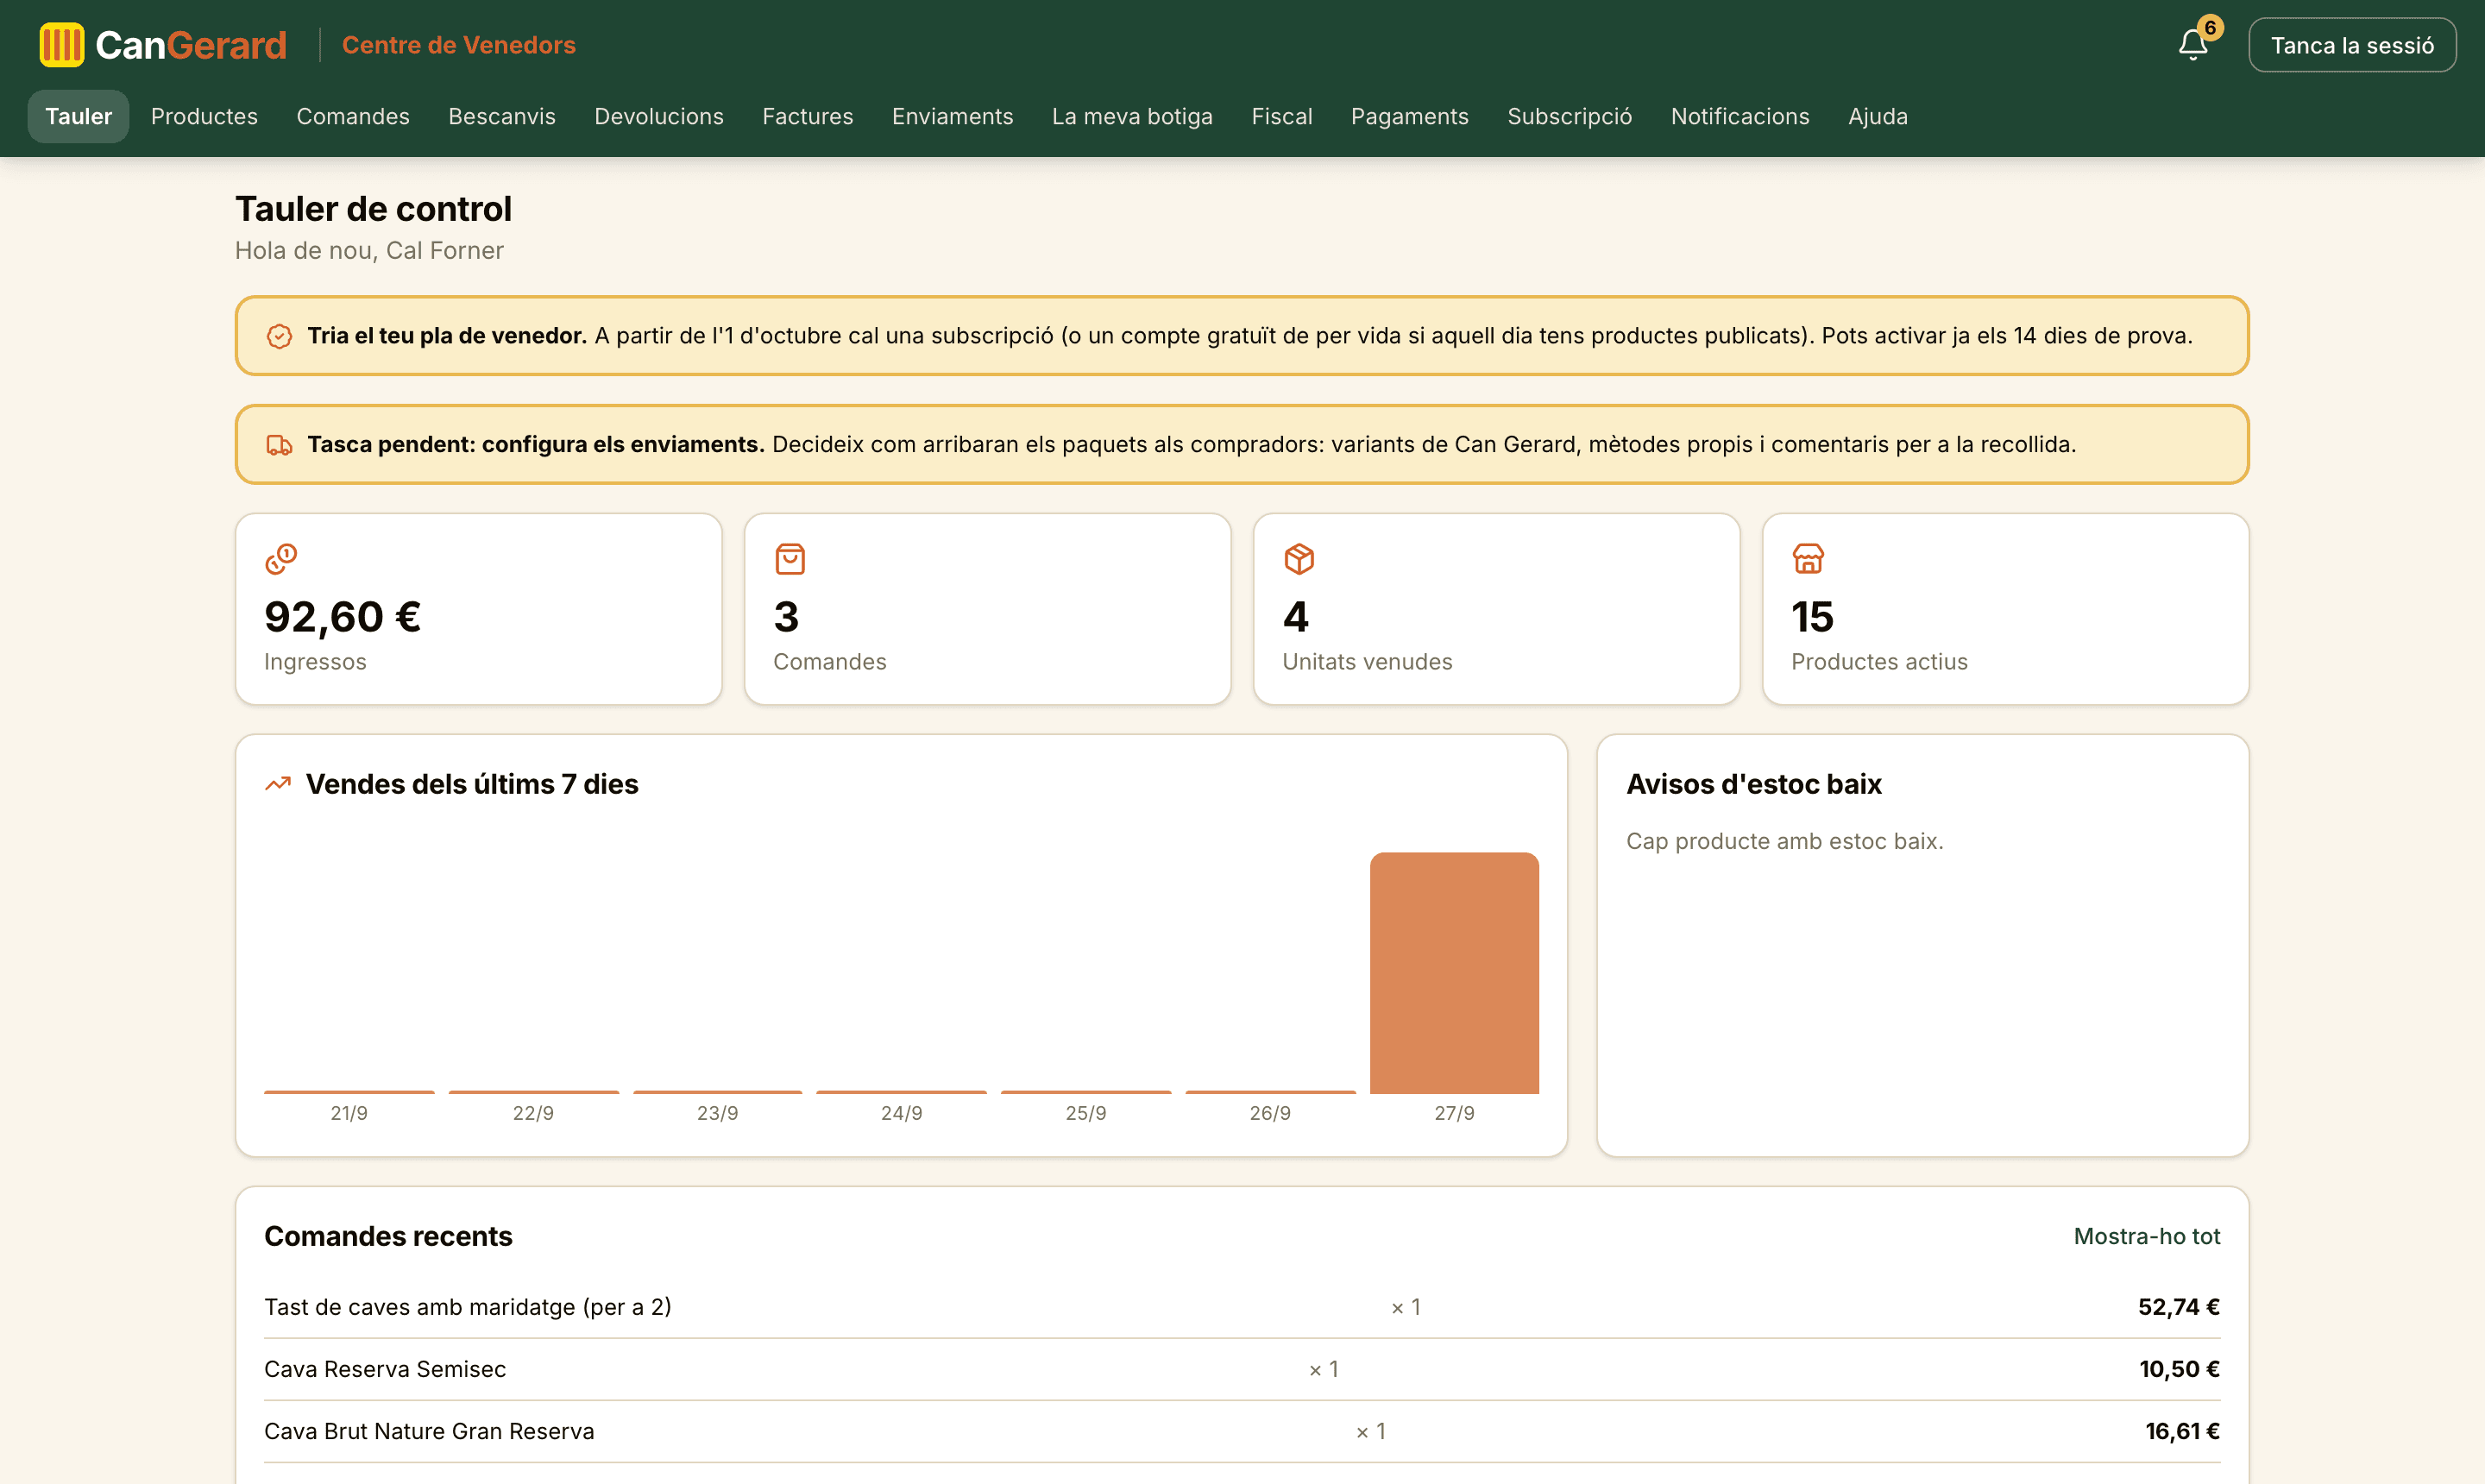
Task: Open the Bescanvis tab
Action: (502, 117)
